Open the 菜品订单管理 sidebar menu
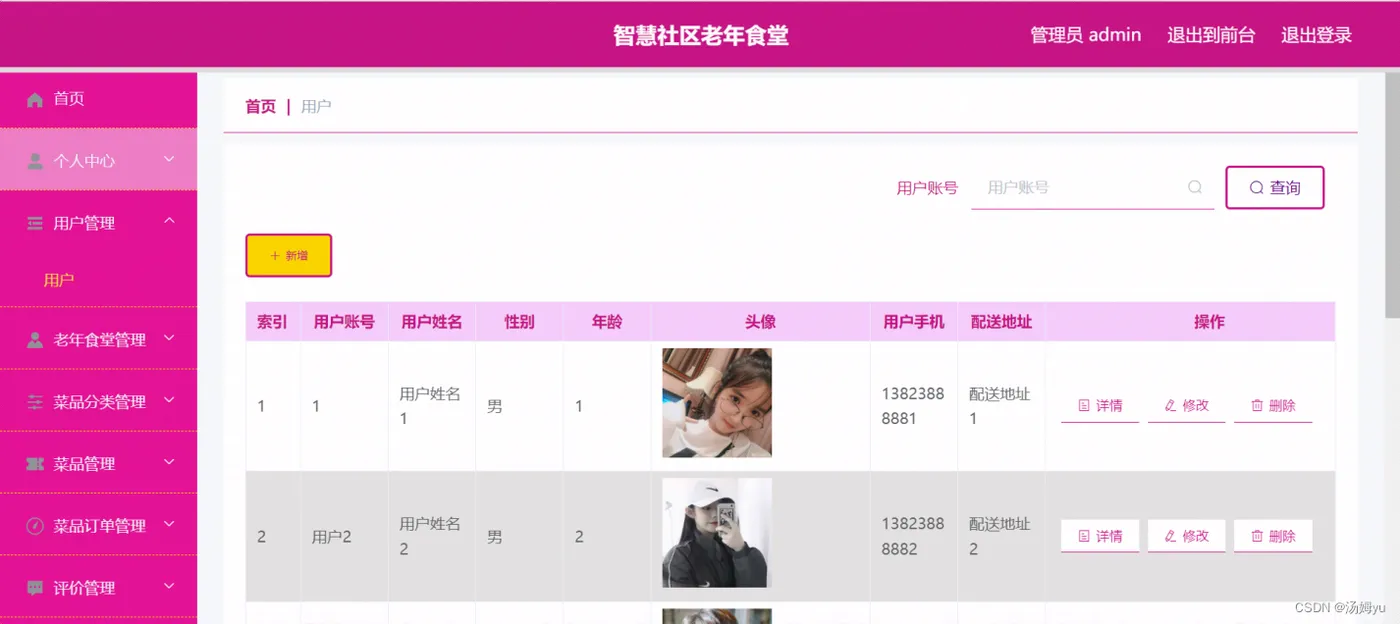 coord(98,525)
